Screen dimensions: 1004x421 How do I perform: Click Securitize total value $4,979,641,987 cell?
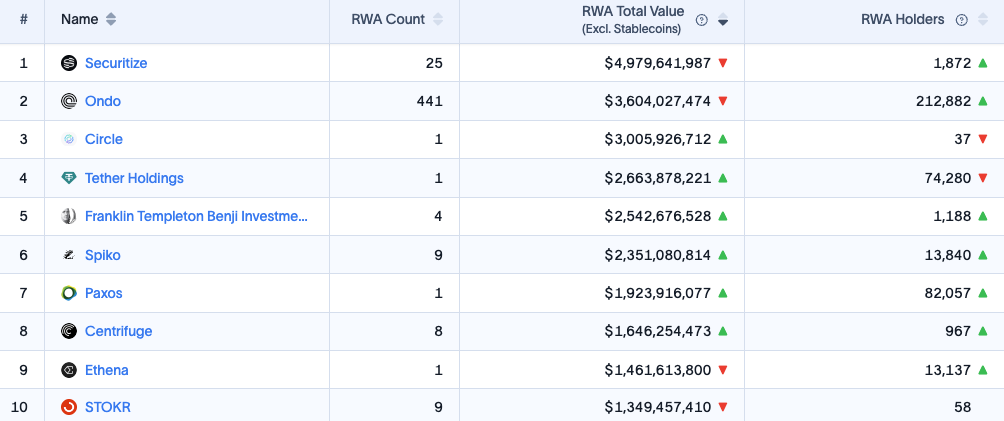(658, 63)
